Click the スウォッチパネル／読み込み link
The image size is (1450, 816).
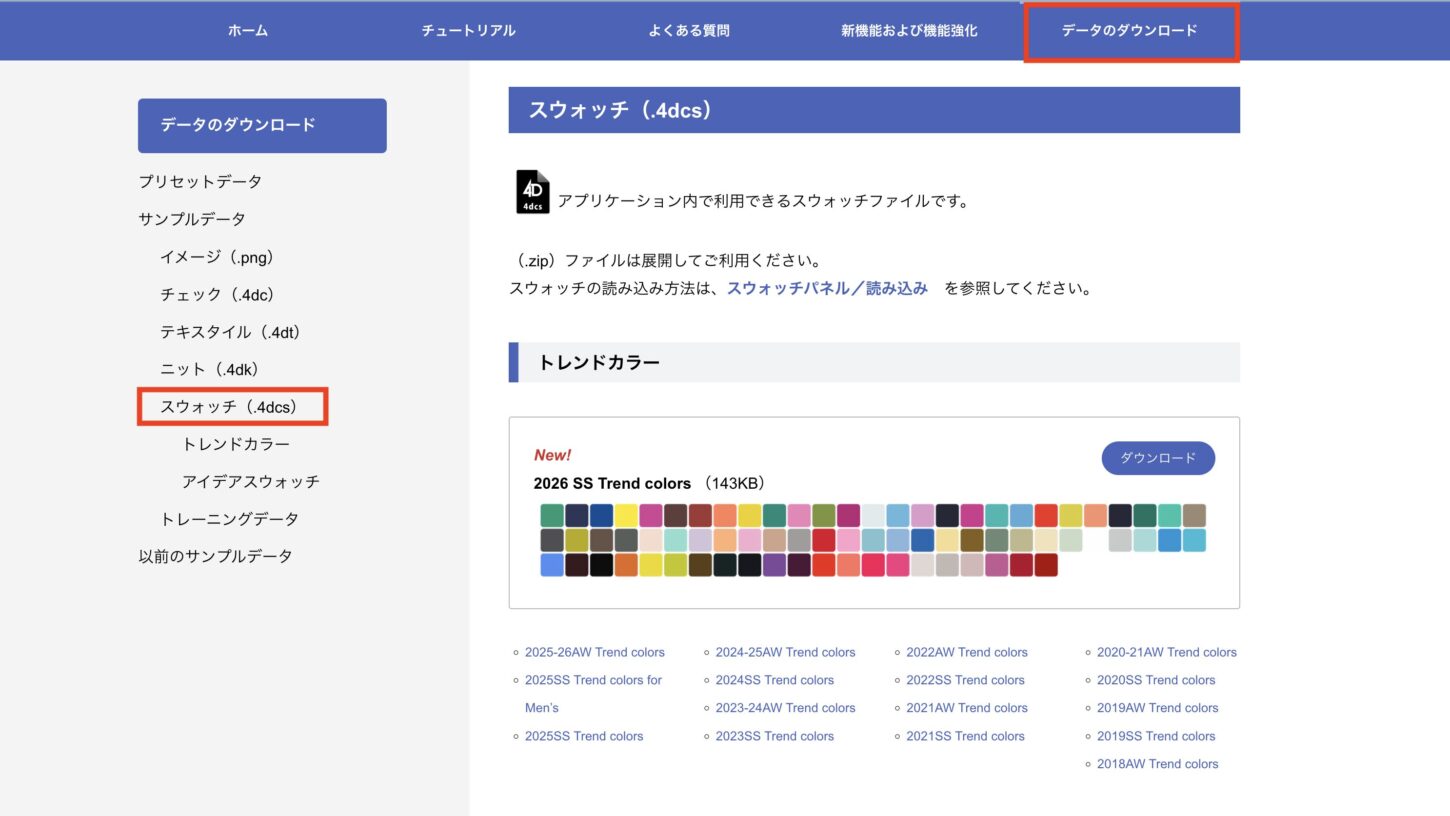coord(827,288)
